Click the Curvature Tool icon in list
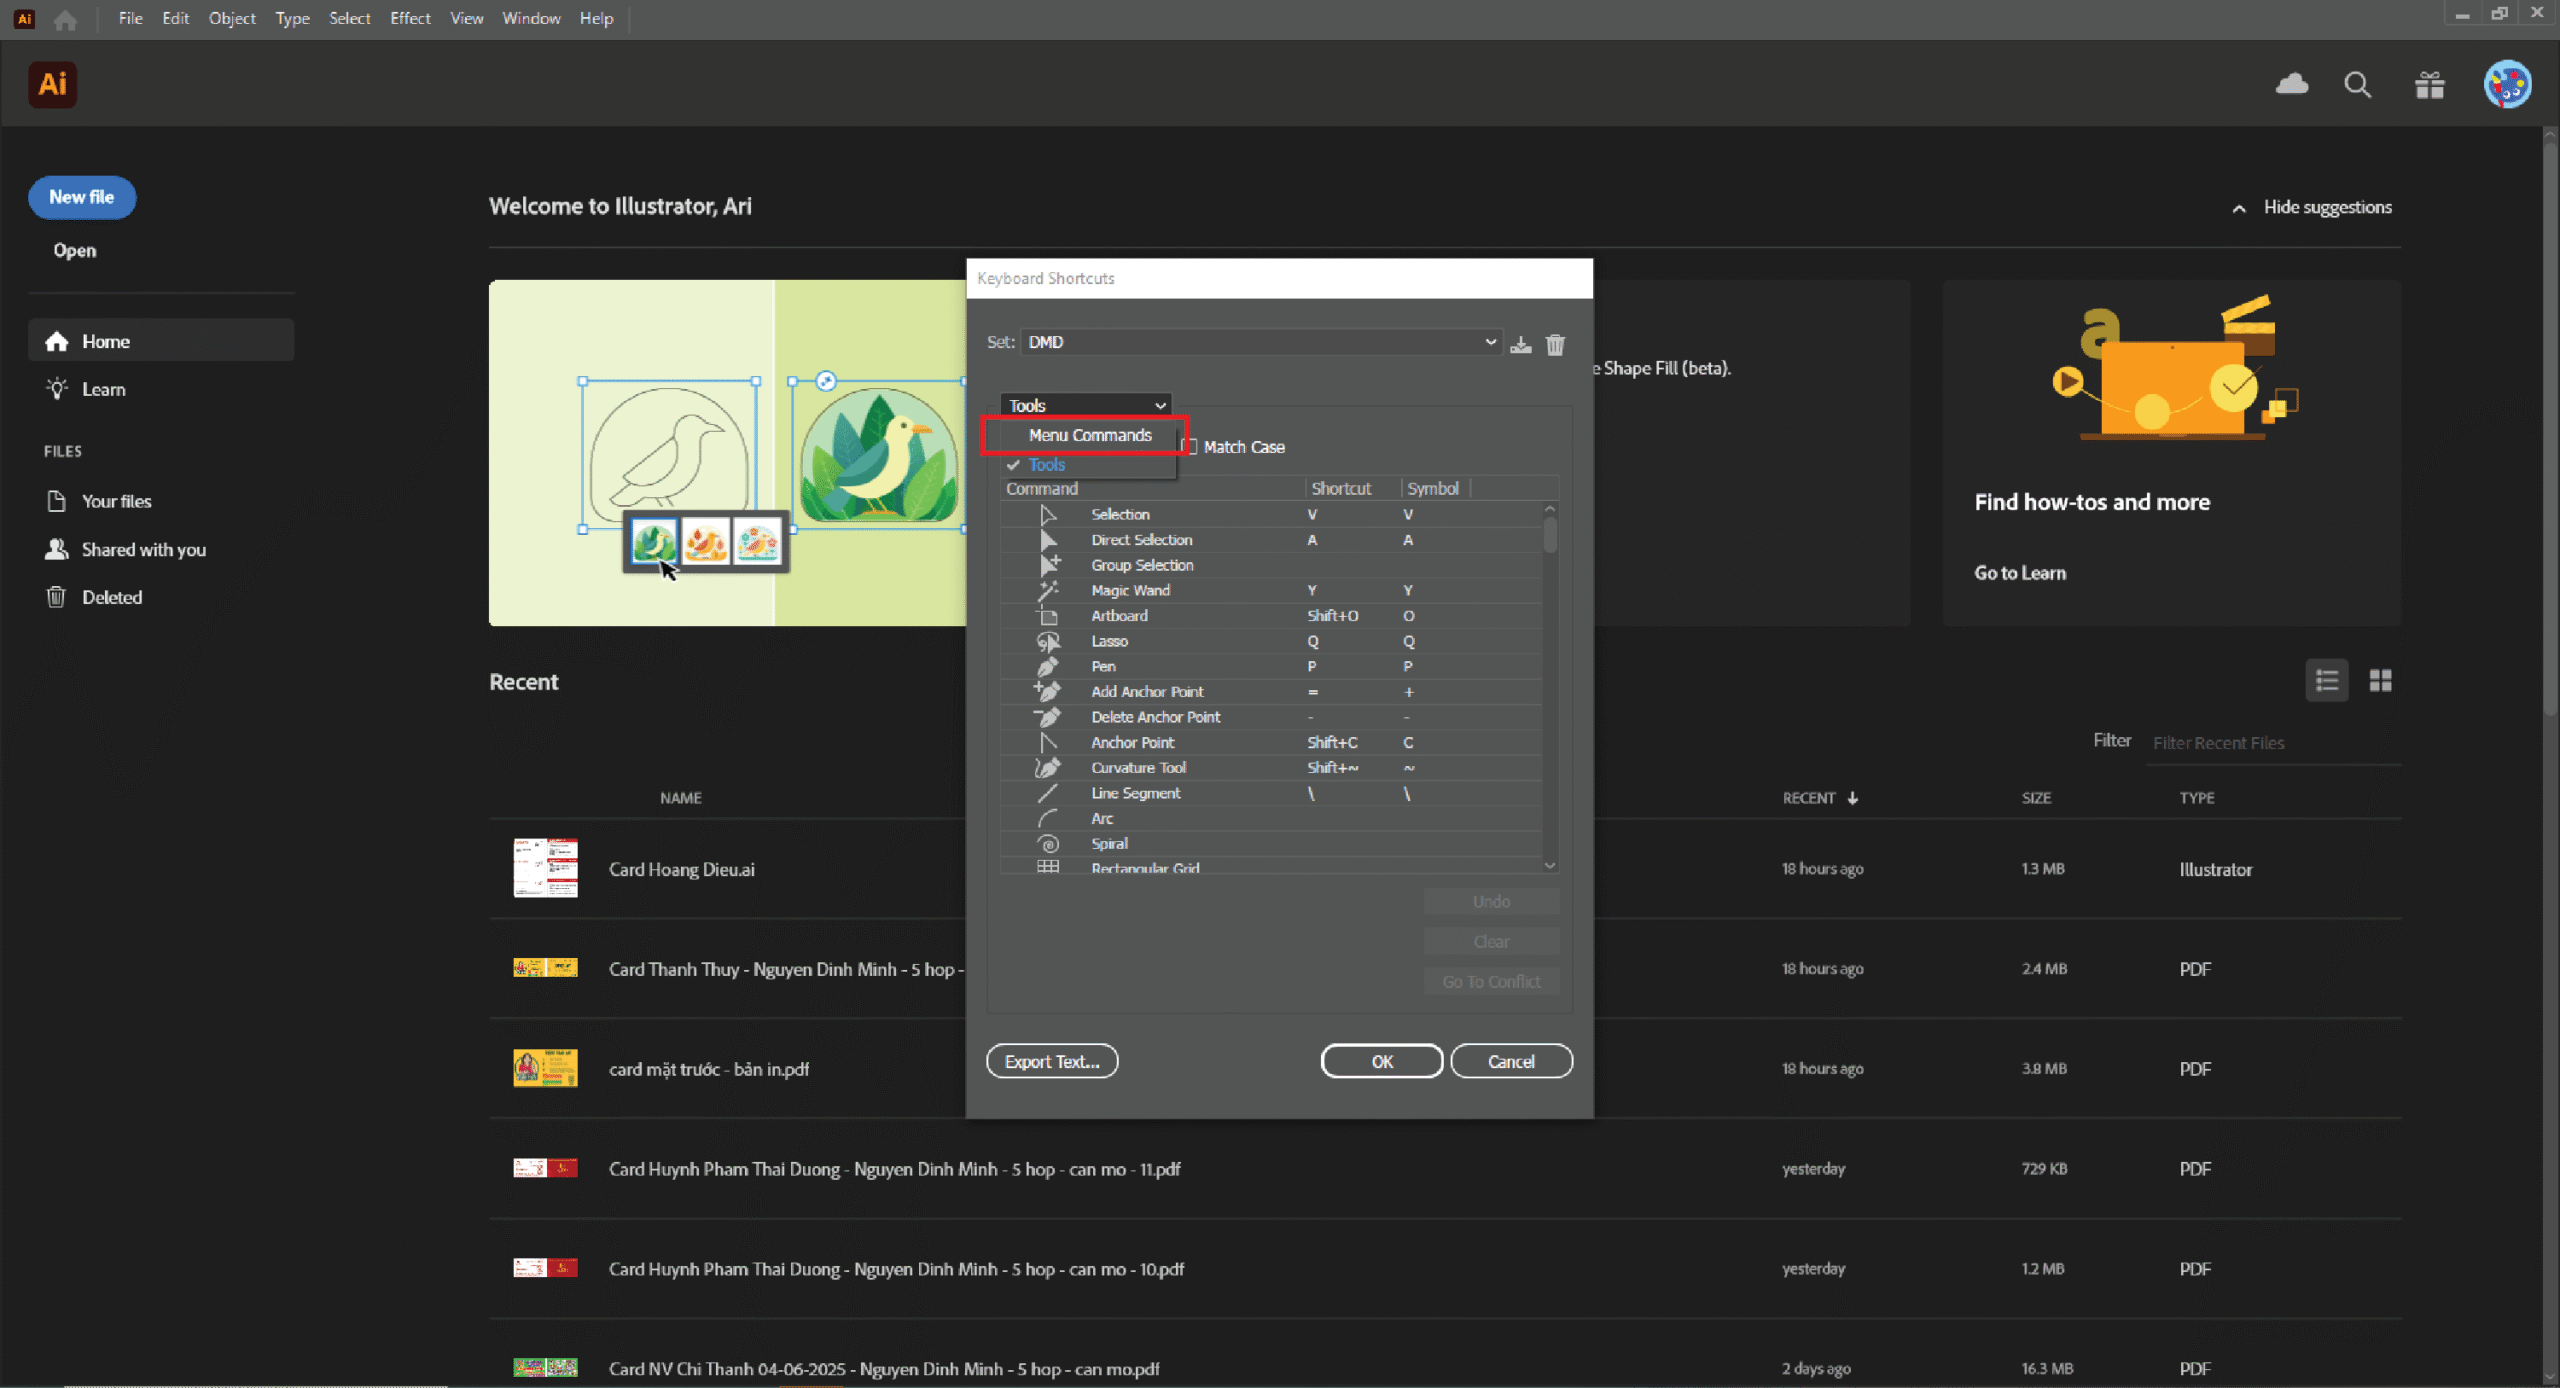This screenshot has height=1388, width=2560. tap(1047, 767)
